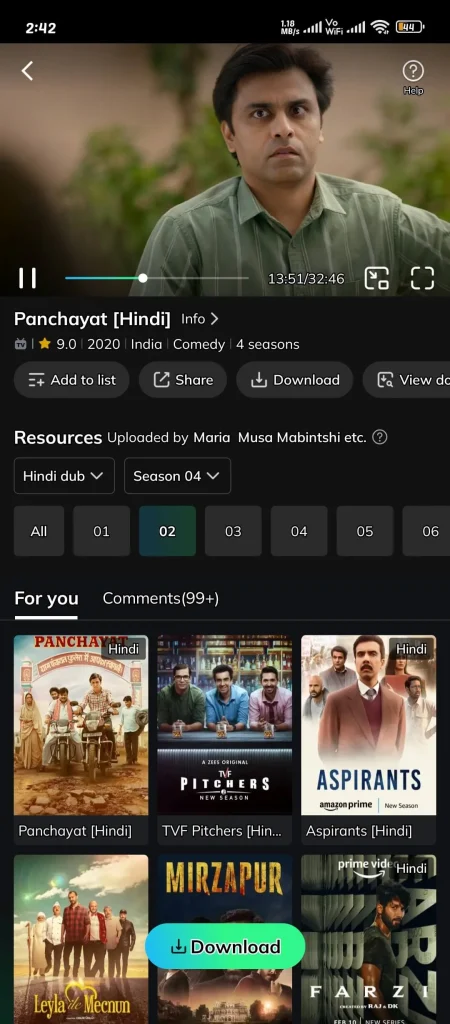Select episode 03

(x=233, y=531)
